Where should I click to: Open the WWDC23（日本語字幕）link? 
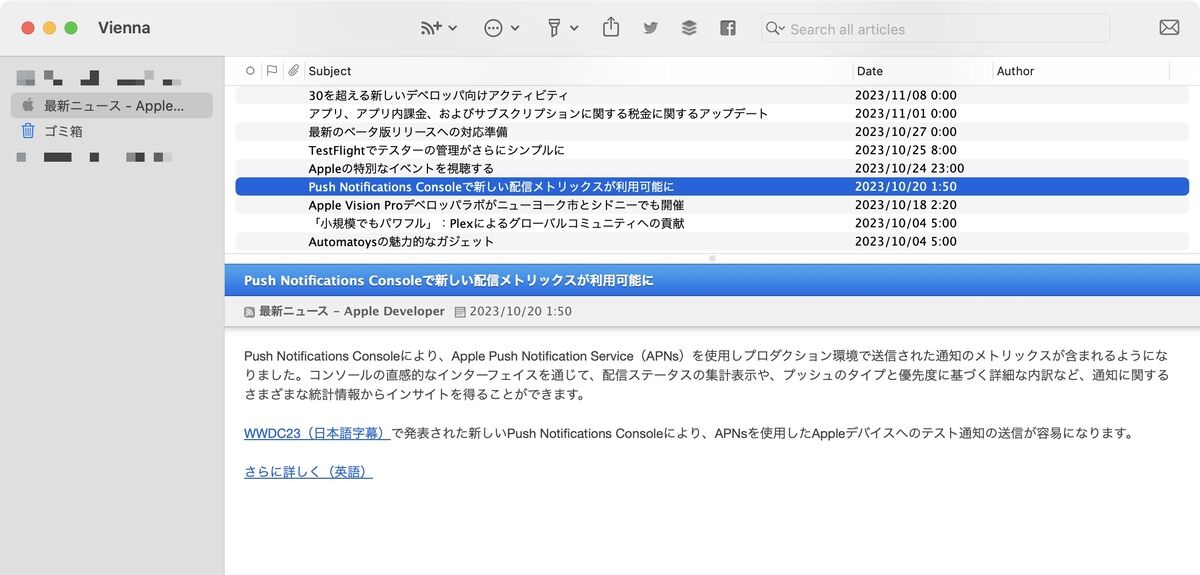(317, 434)
